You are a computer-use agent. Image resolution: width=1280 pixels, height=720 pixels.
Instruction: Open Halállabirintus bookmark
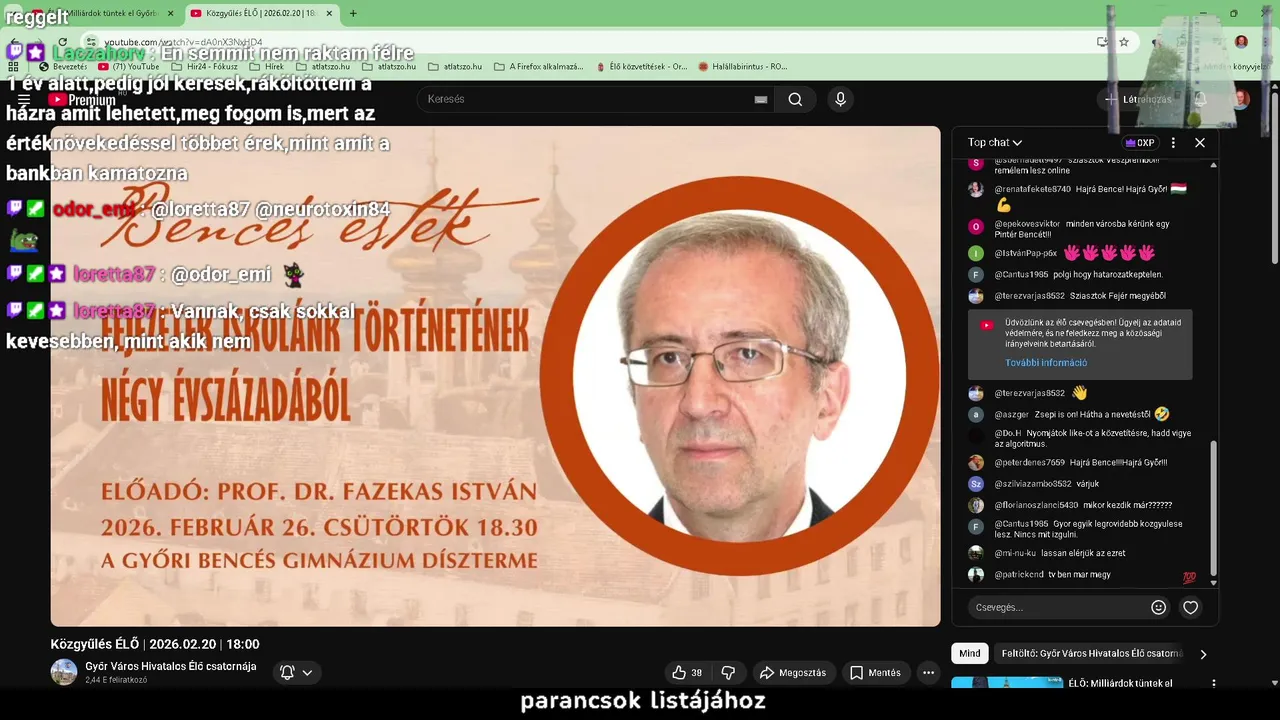pyautogui.click(x=743, y=67)
